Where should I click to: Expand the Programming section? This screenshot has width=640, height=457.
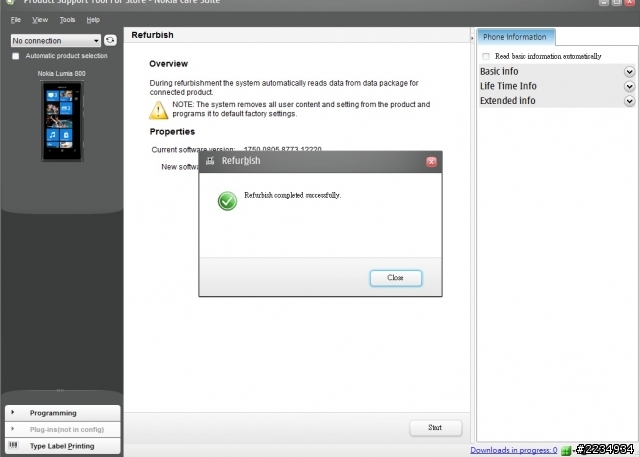click(x=63, y=413)
